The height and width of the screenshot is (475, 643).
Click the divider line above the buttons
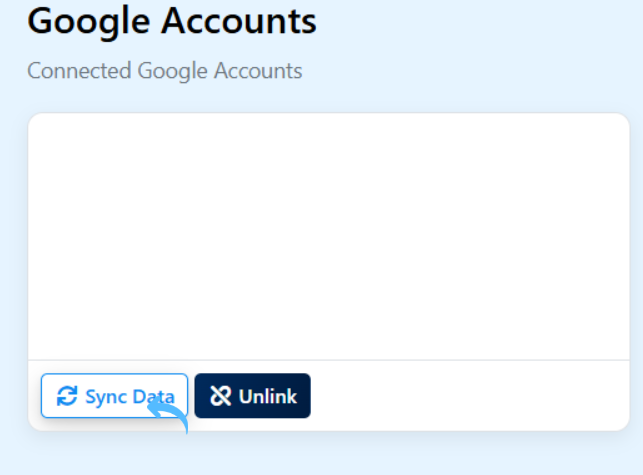[328, 360]
